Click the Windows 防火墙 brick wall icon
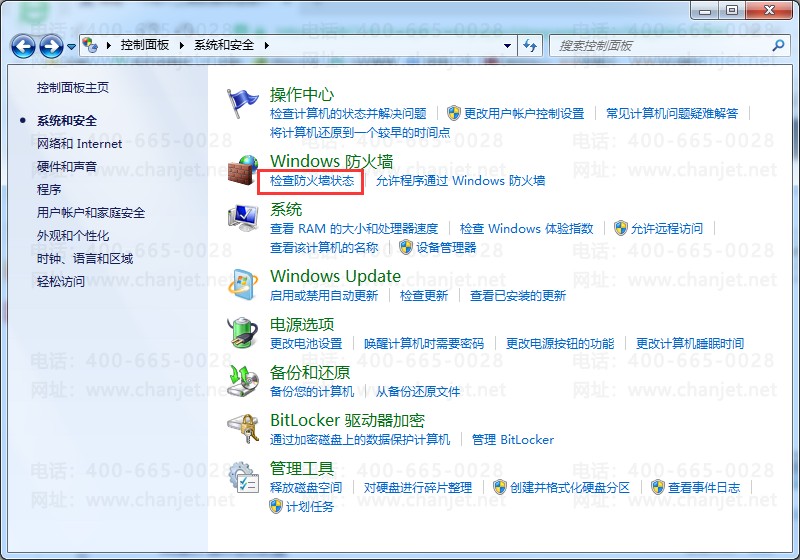800x560 pixels. [243, 171]
